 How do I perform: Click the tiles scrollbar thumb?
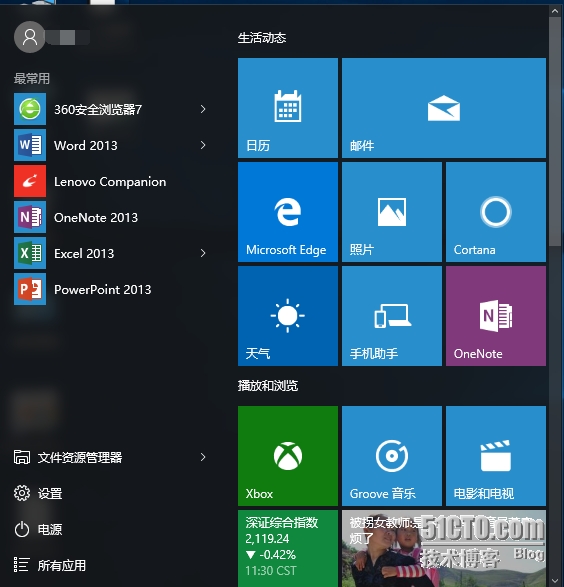coord(555,131)
